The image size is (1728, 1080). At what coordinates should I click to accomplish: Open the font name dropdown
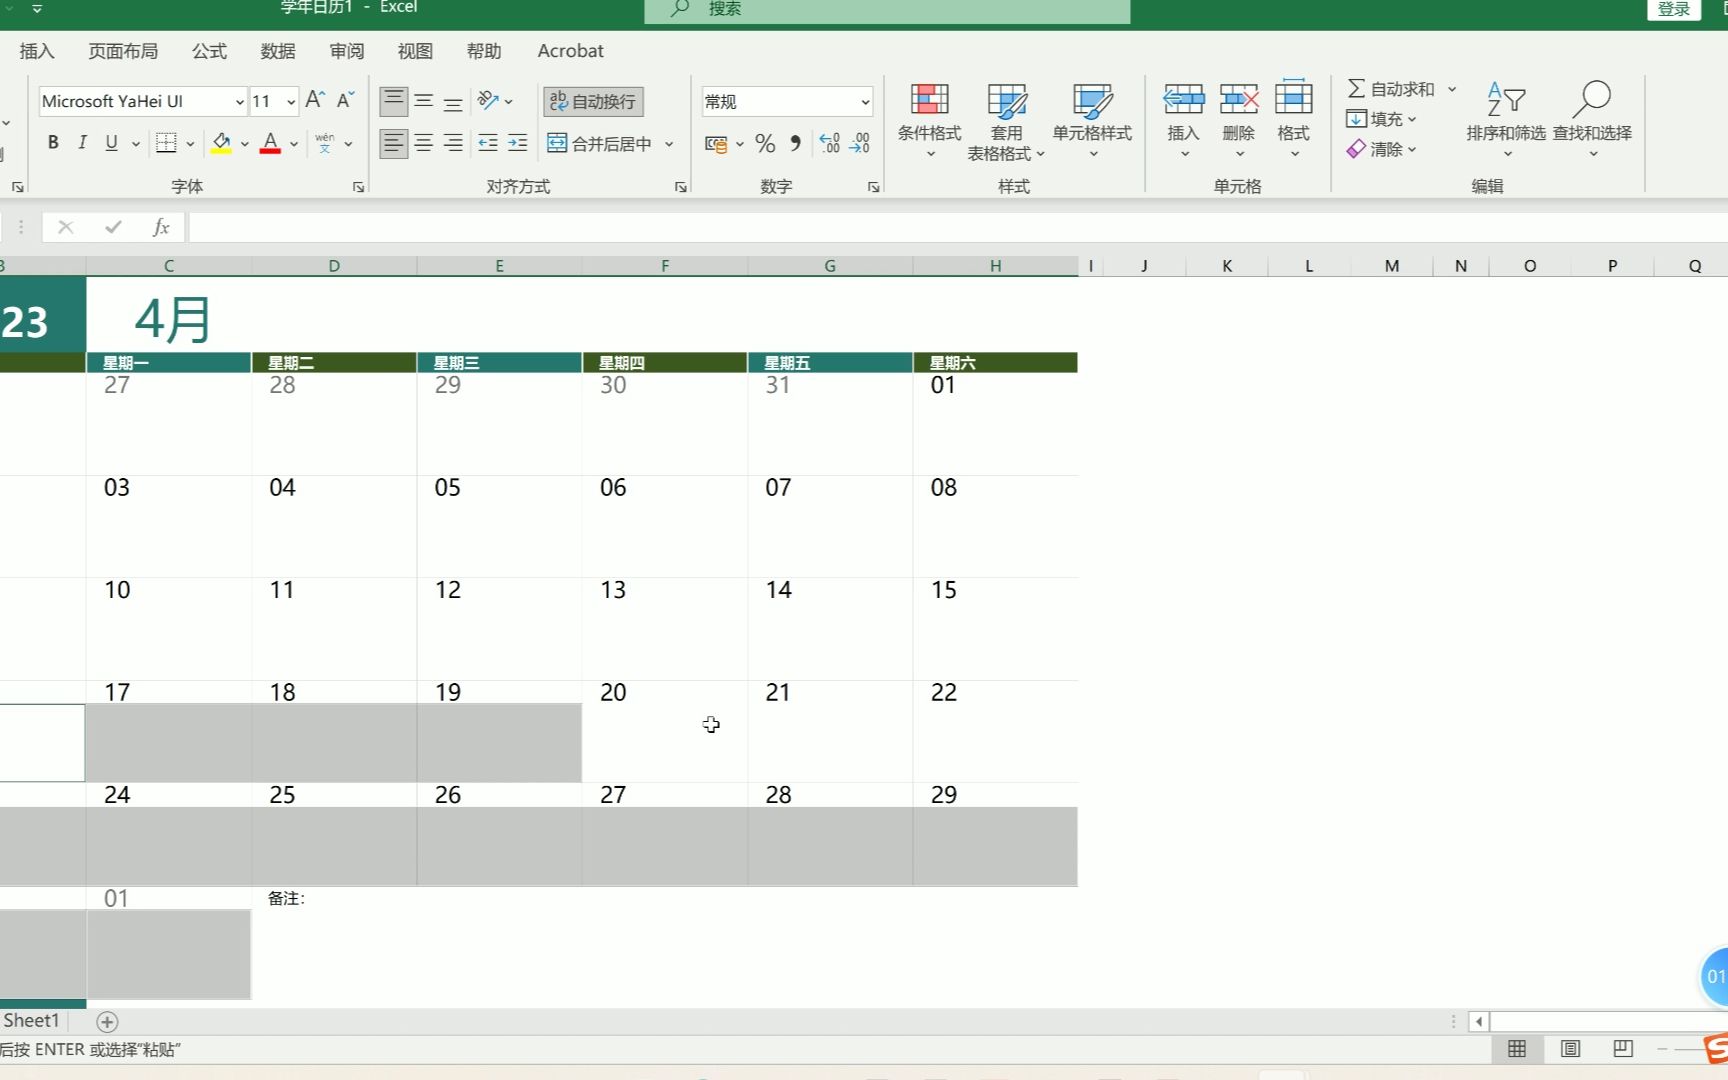pyautogui.click(x=240, y=101)
